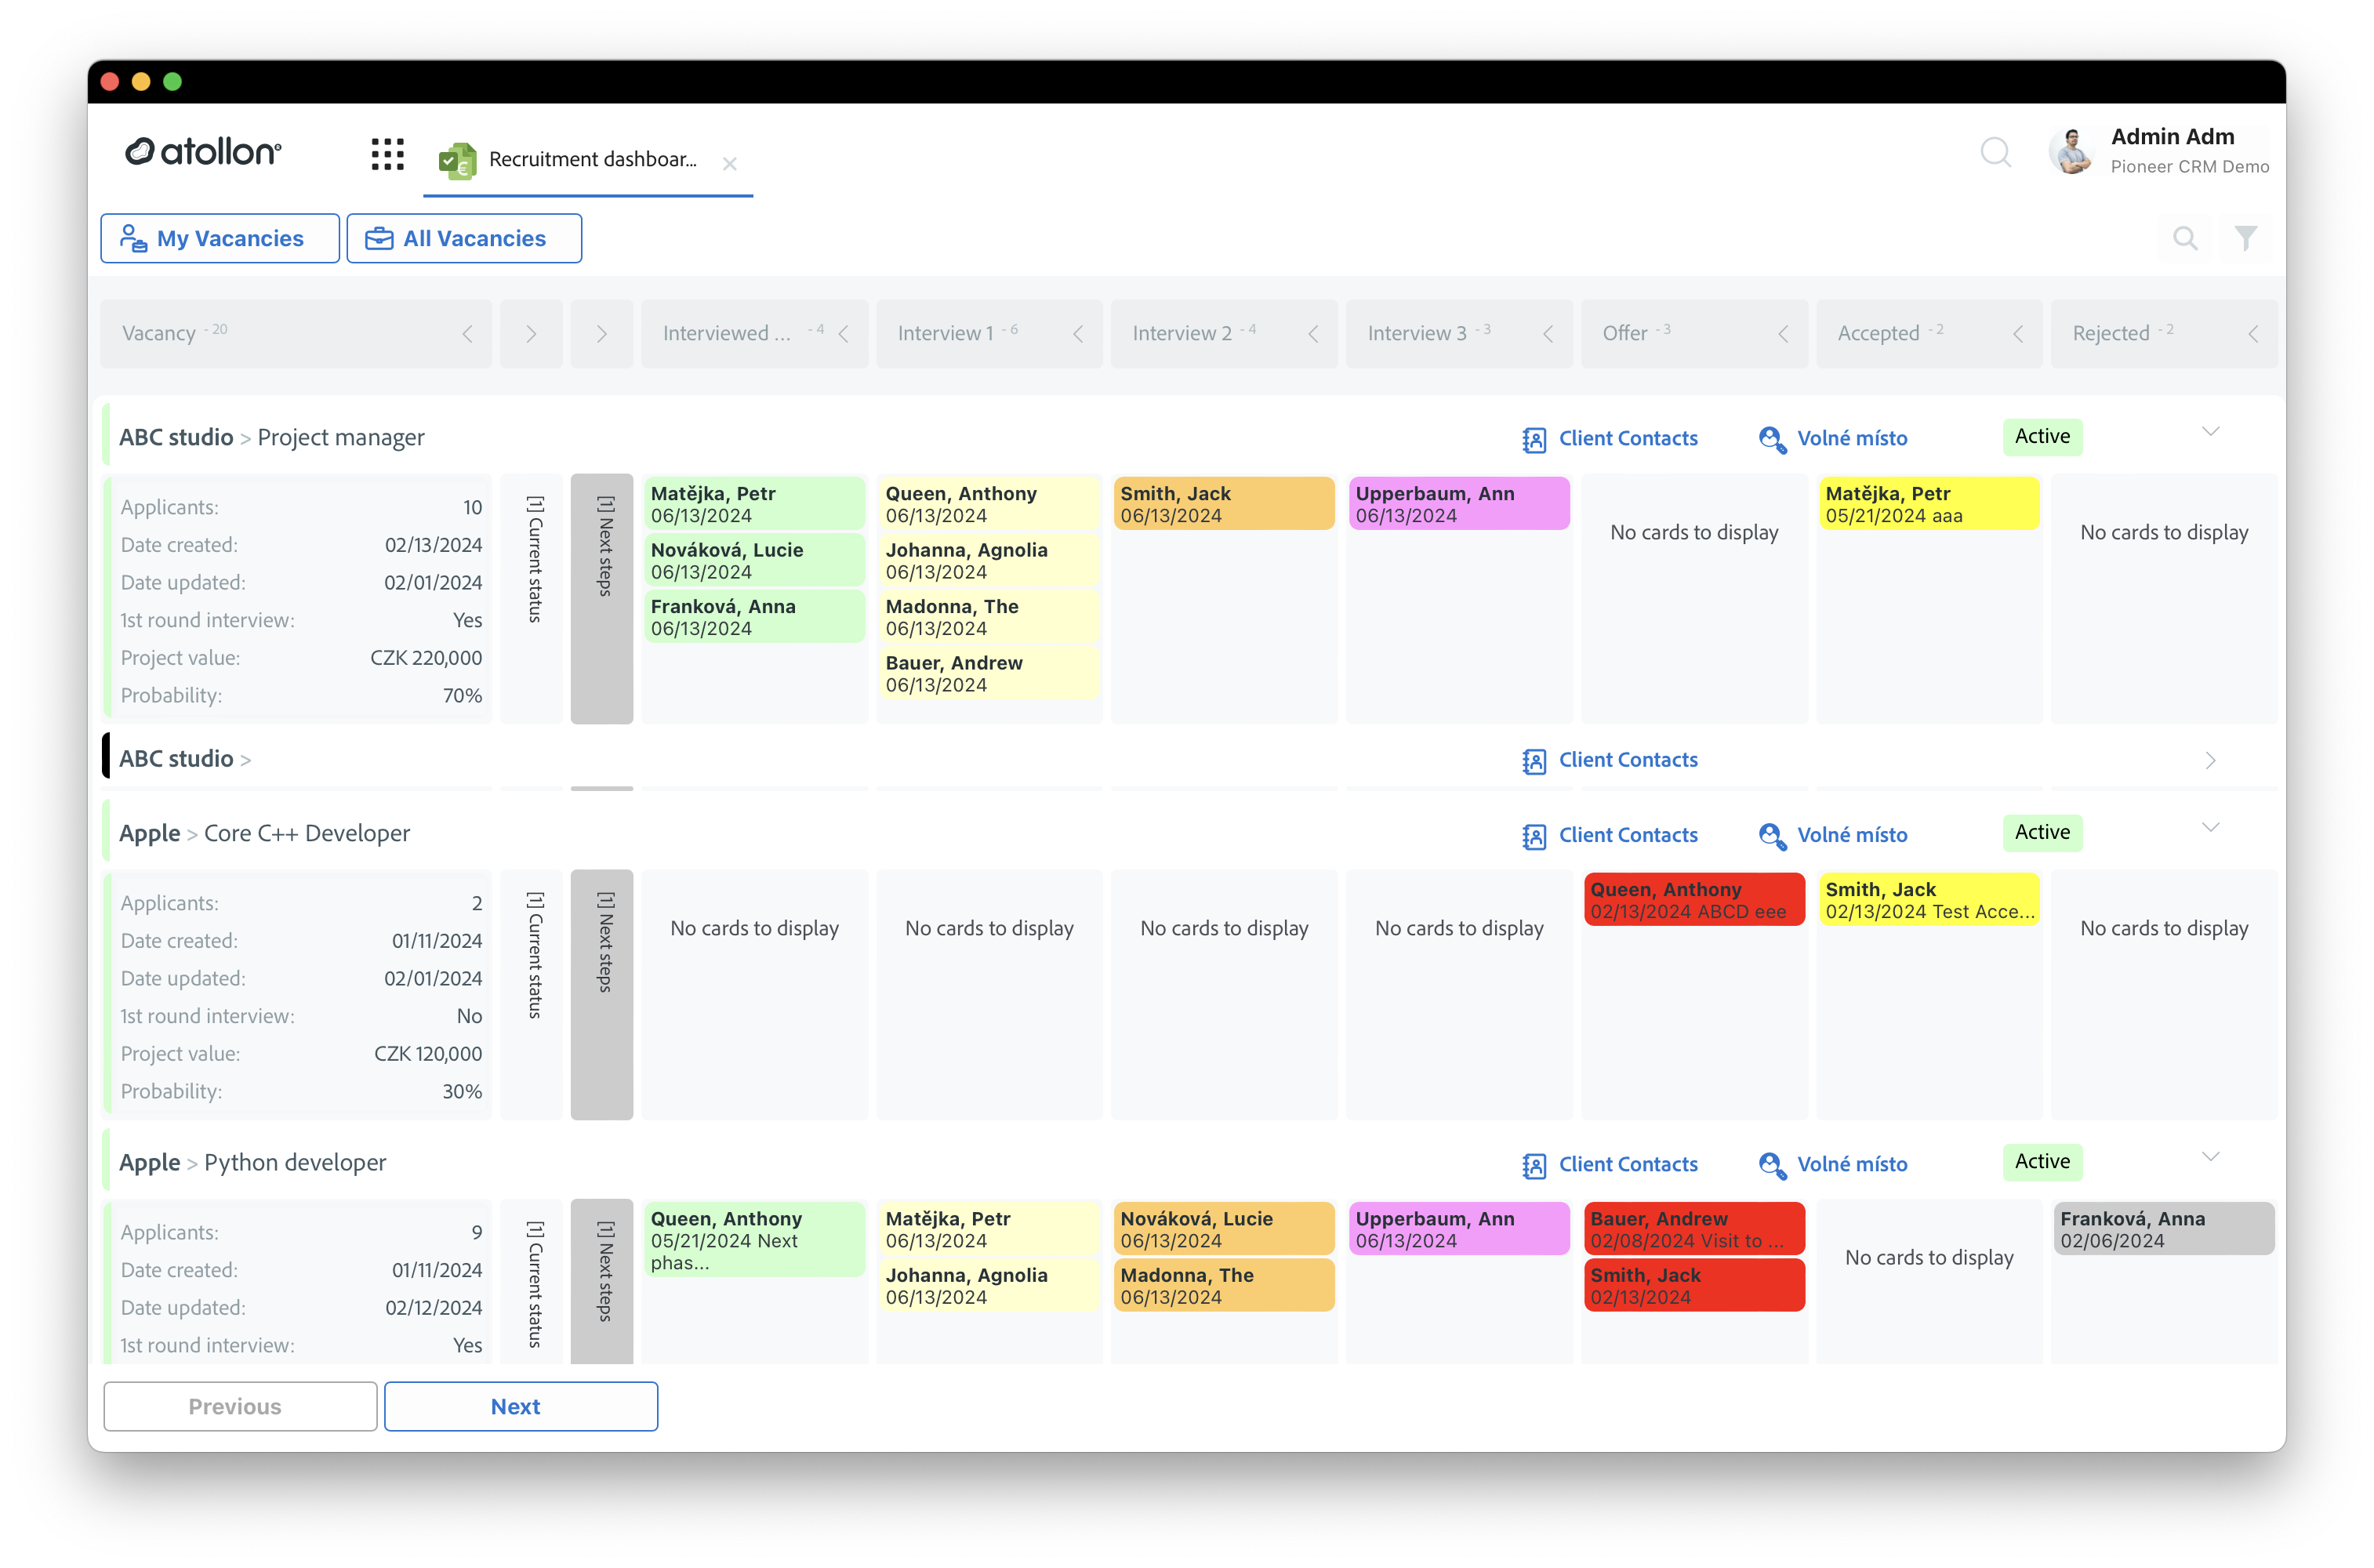This screenshot has height=1568, width=2374.
Task: Toggle the Active badge on Python developer vacancy
Action: coord(2042,1161)
